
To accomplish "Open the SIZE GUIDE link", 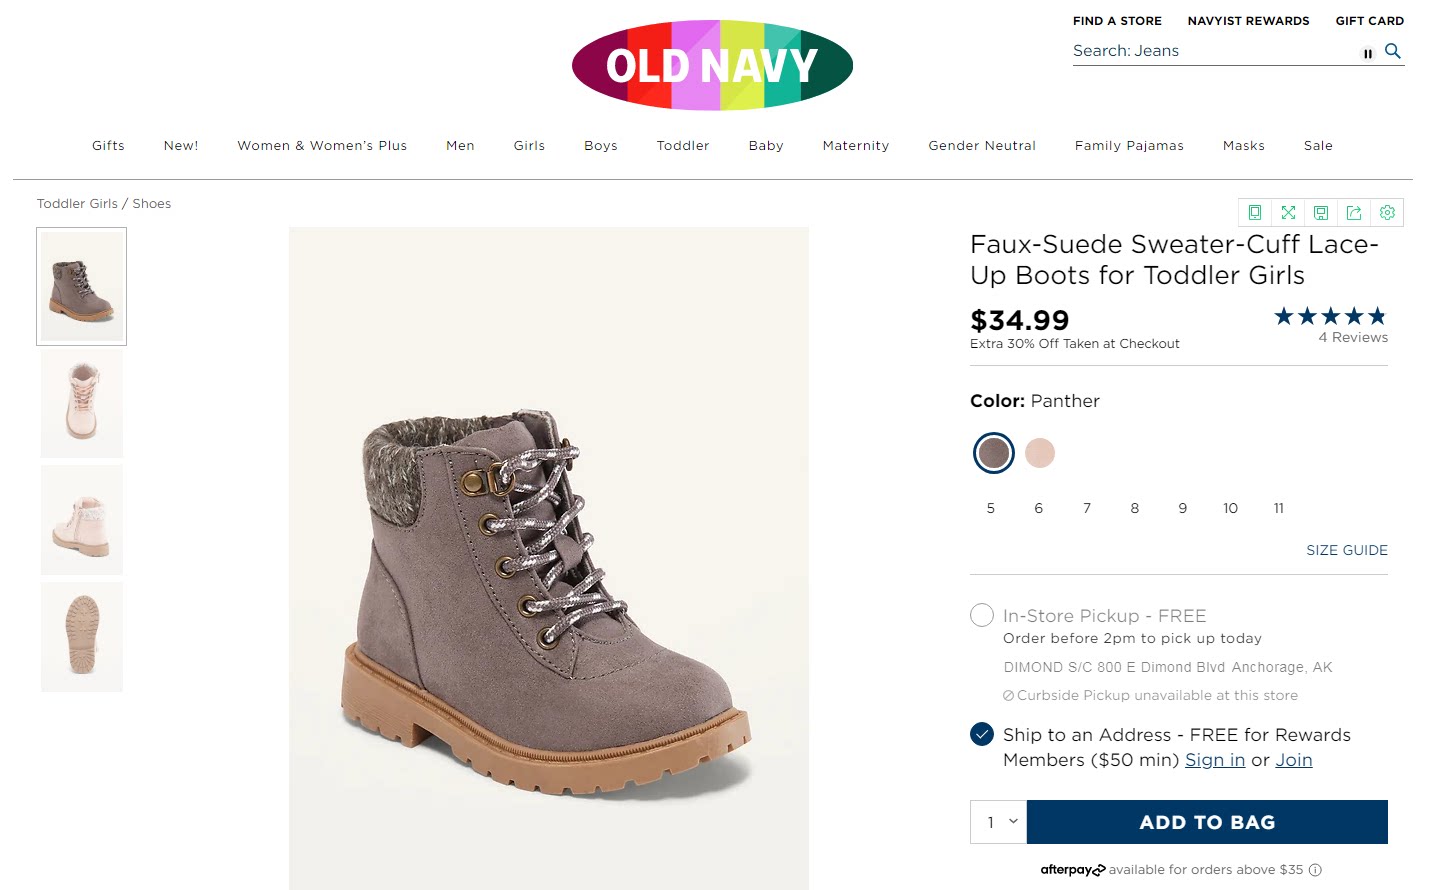I will click(1346, 550).
